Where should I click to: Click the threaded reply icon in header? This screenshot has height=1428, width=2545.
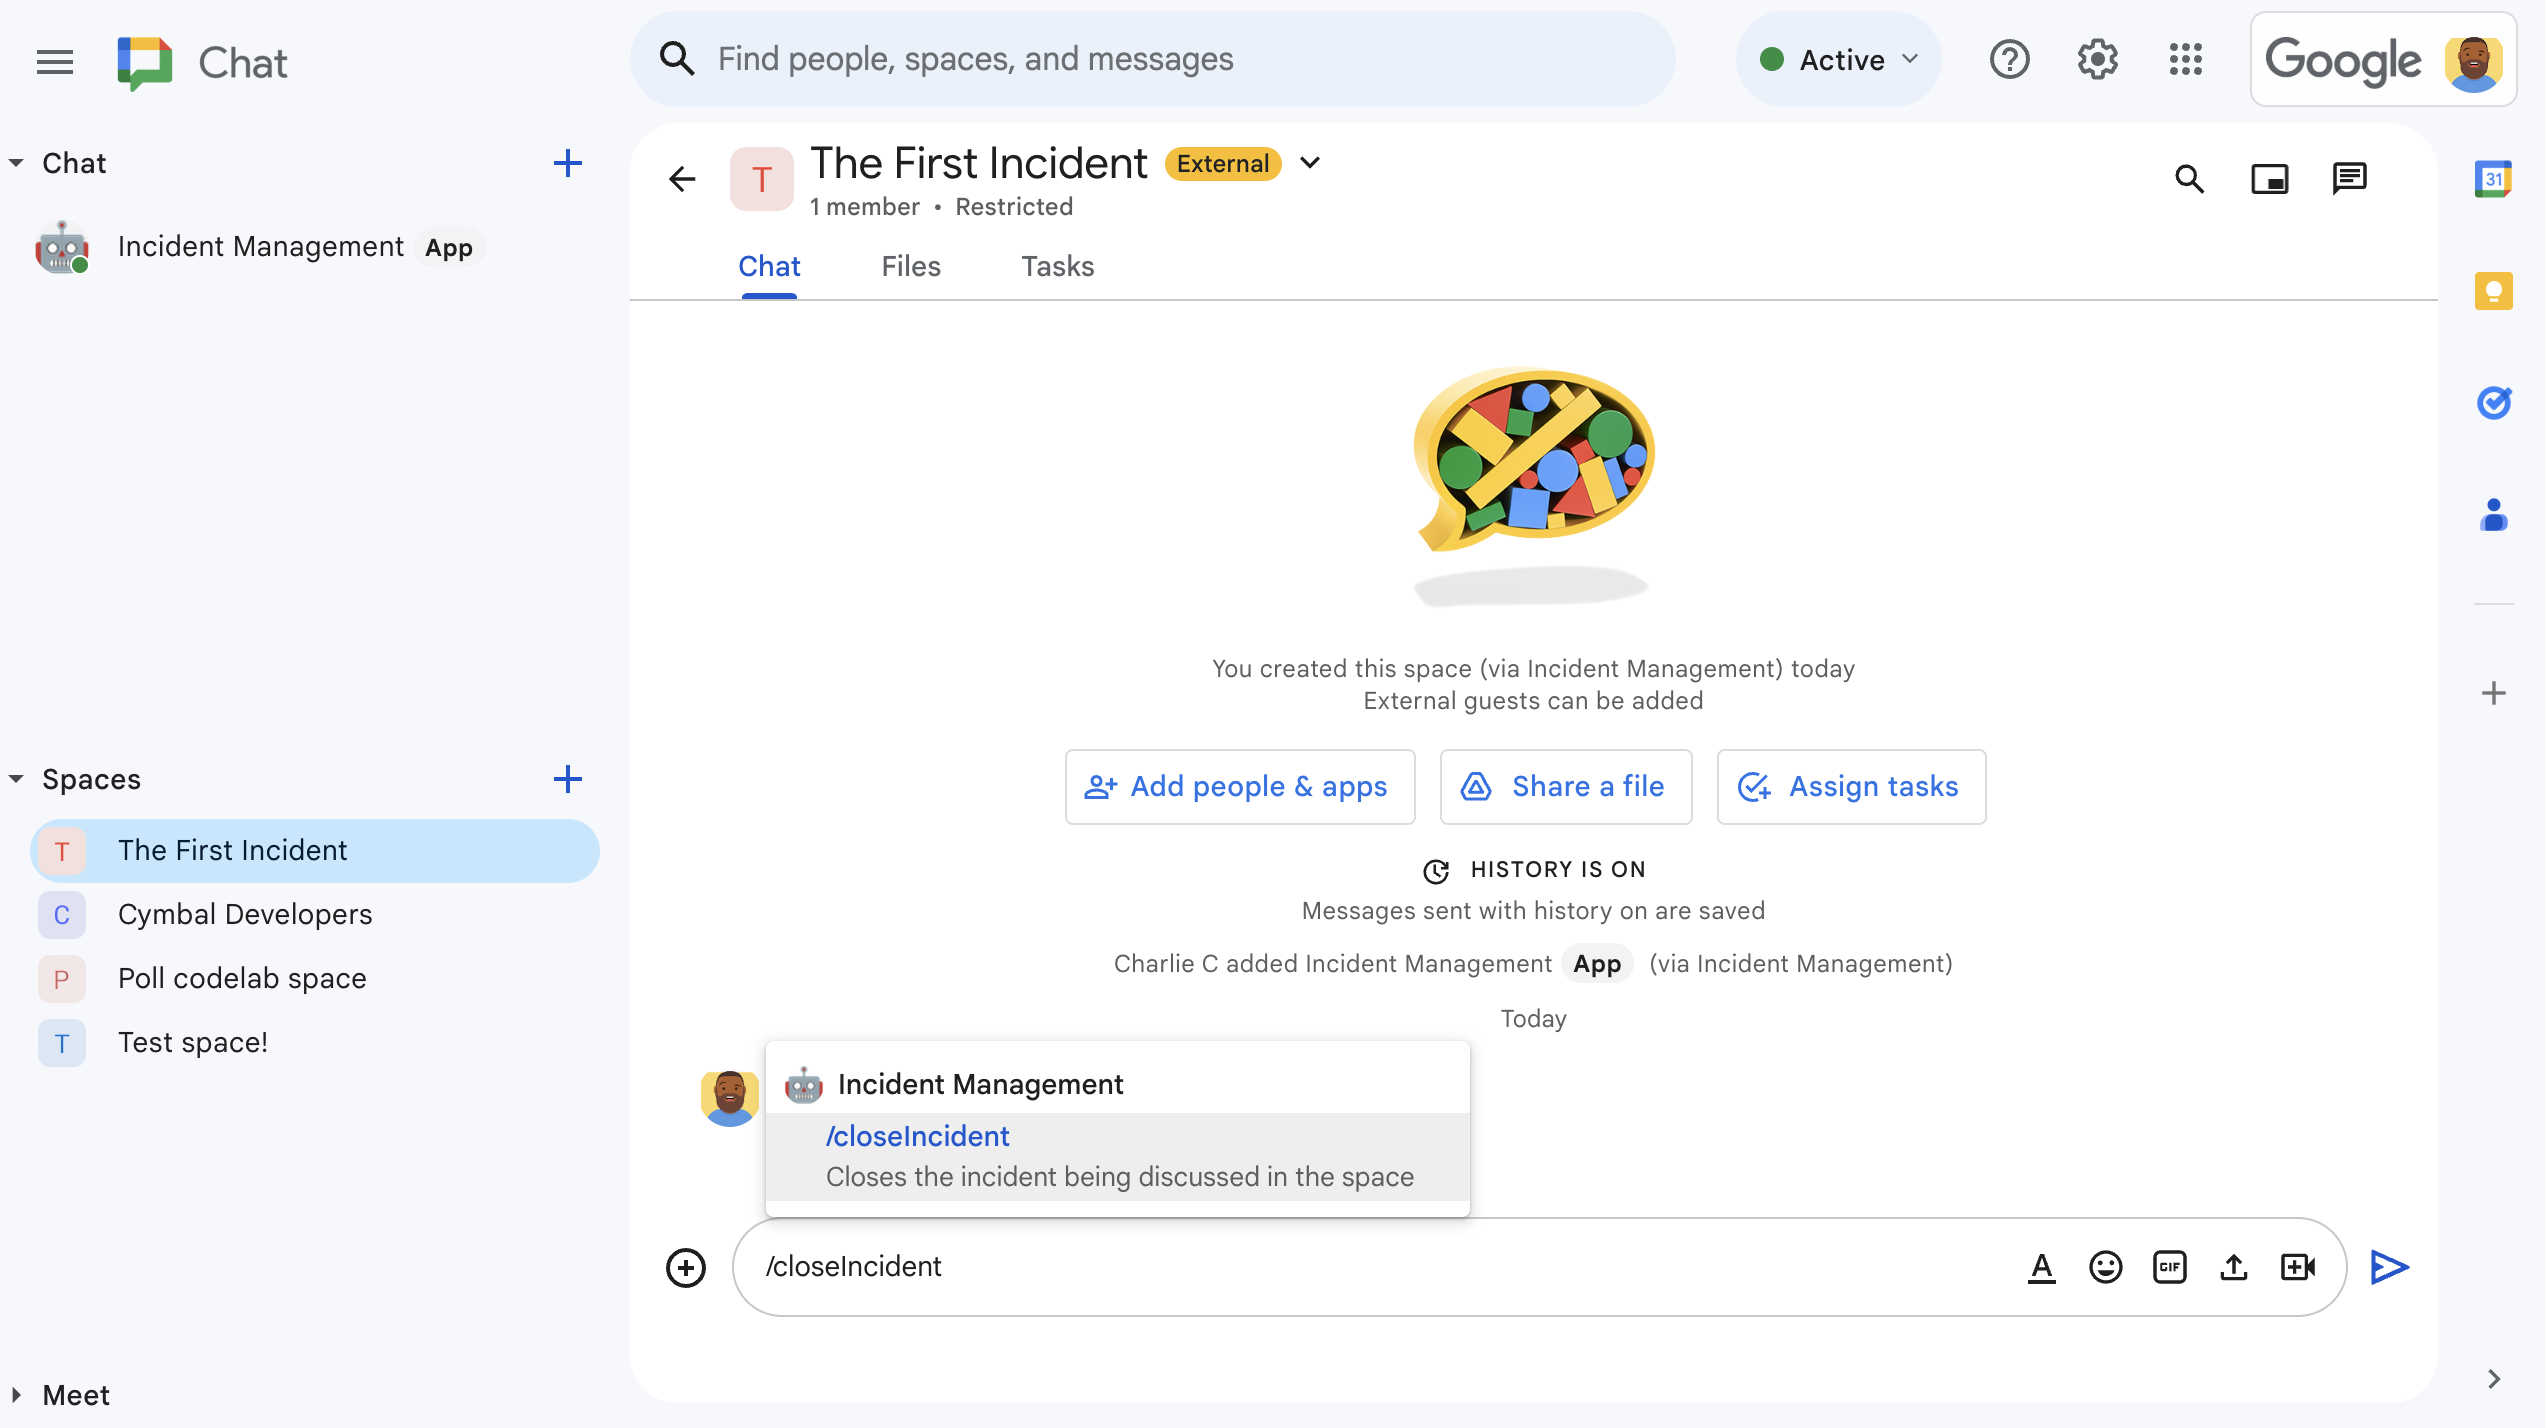[x=2353, y=177]
